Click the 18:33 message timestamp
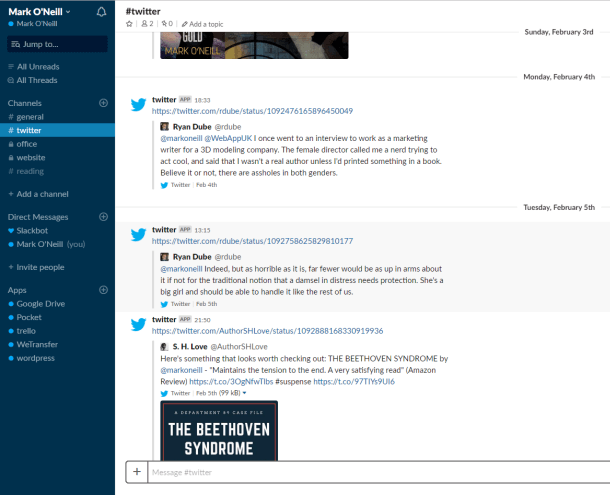 tap(202, 100)
